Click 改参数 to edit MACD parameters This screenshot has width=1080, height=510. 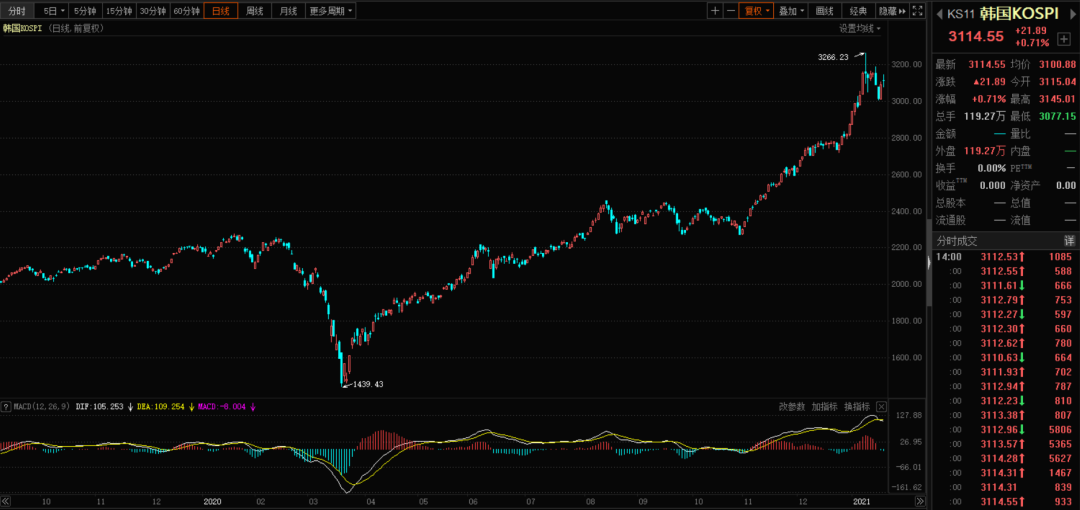tap(792, 407)
